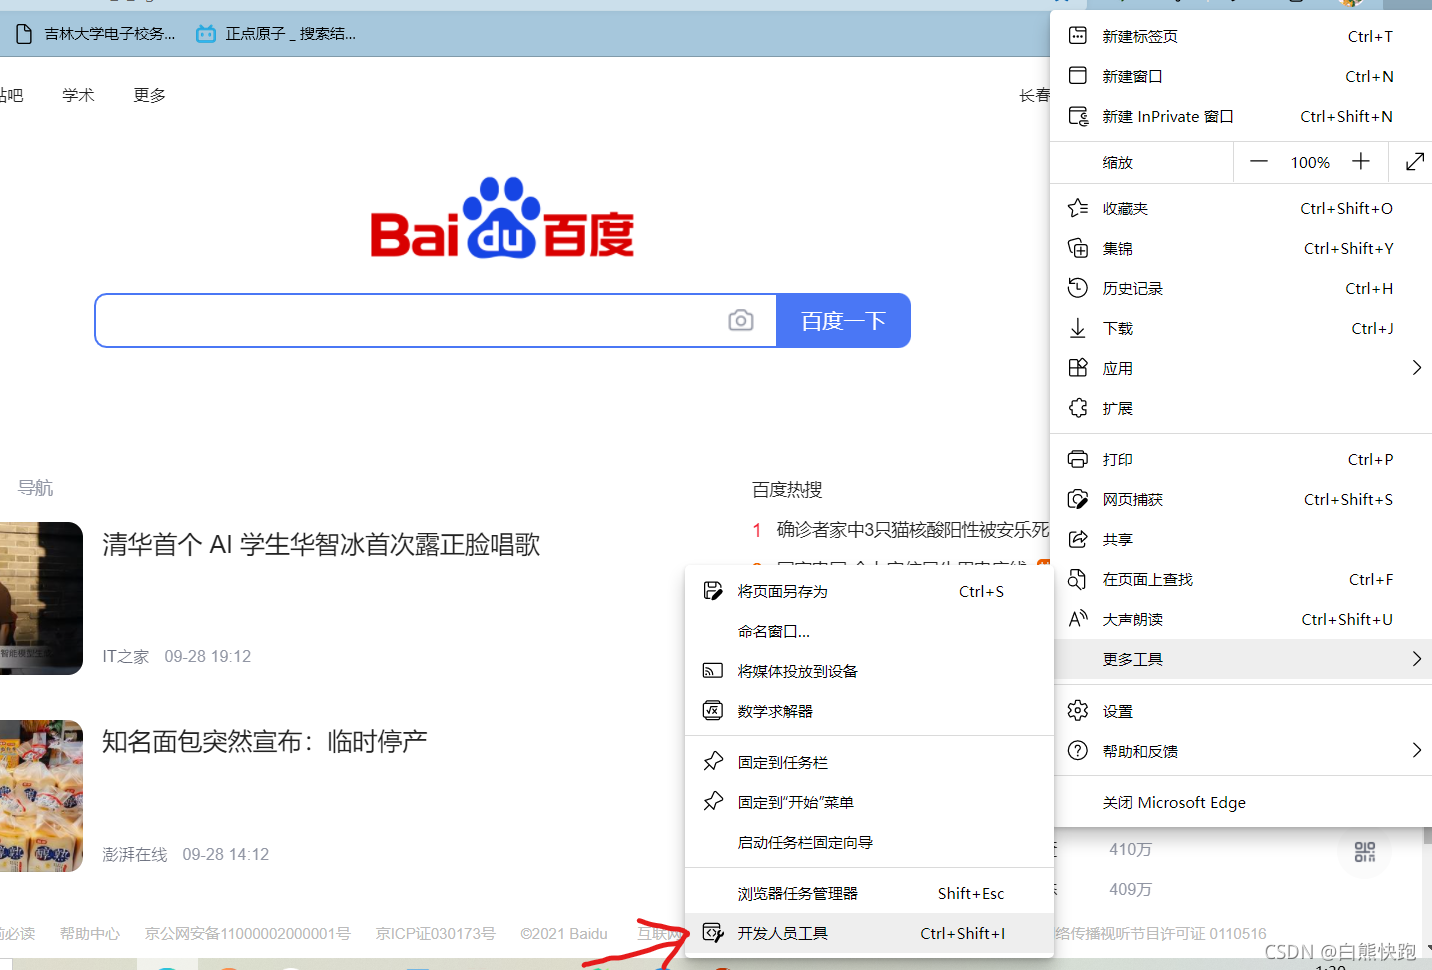This screenshot has width=1432, height=970.
Task: Click the favorites star icon (收藏夹)
Action: [1078, 208]
